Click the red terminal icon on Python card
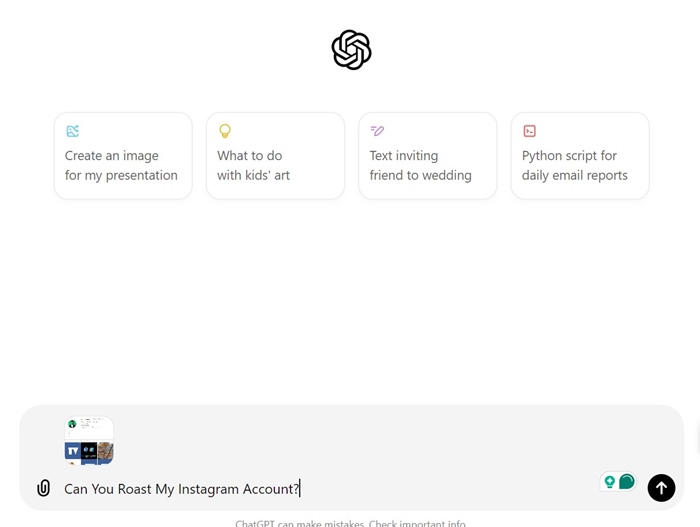The image size is (700, 527). point(529,131)
